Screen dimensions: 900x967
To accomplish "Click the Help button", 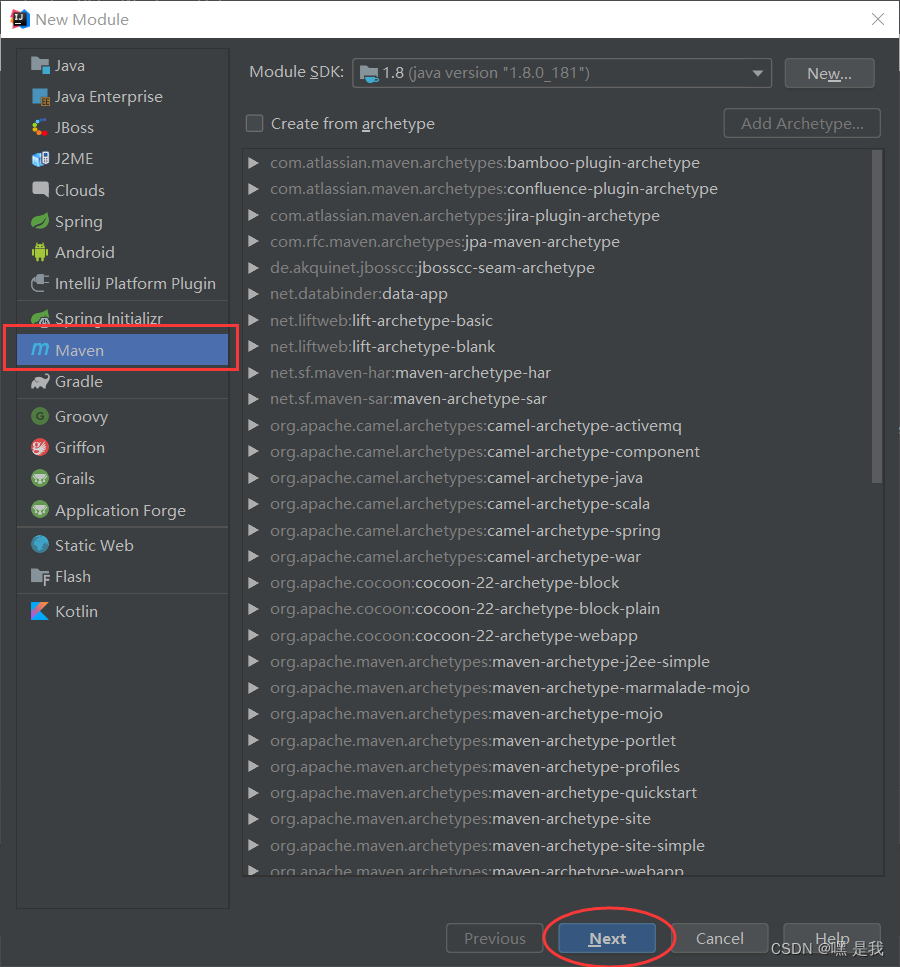I will tap(832, 938).
